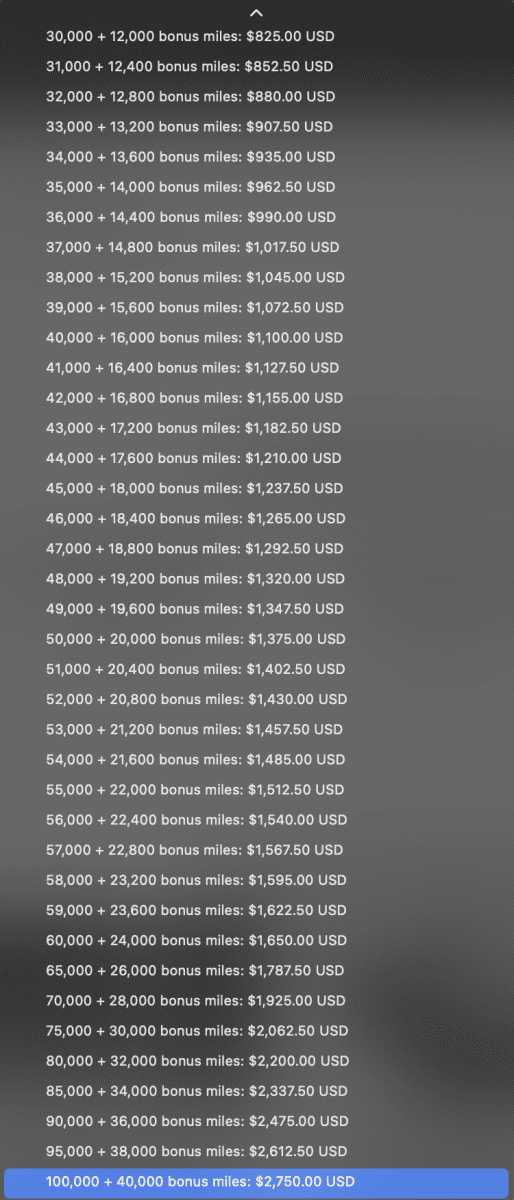This screenshot has height=1200, width=514.
Task: Select the $1,430.00 USD option
Action: click(257, 699)
